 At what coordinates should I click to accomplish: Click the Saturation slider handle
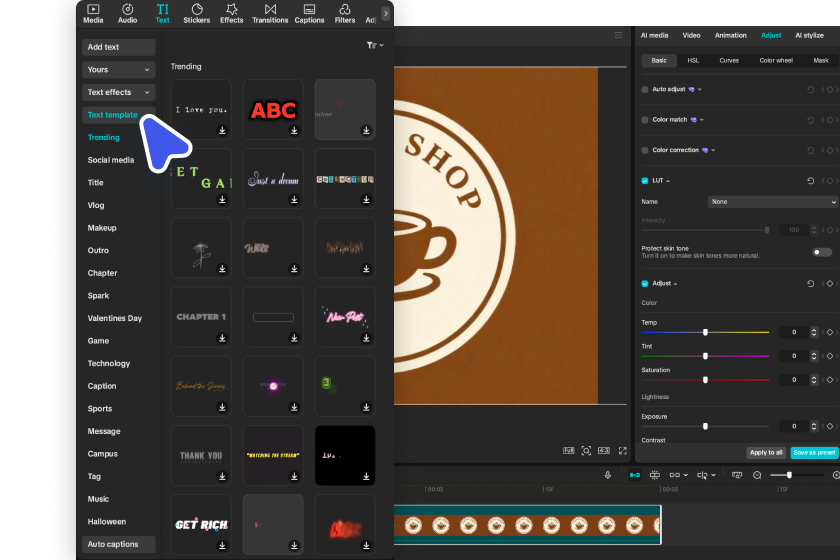pyautogui.click(x=705, y=380)
